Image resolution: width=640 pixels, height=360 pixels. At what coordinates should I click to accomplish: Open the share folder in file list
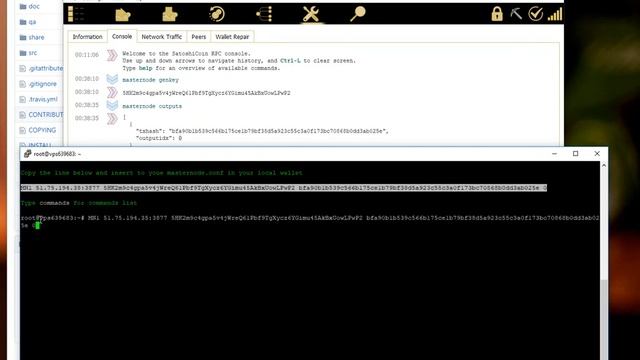click(x=36, y=38)
